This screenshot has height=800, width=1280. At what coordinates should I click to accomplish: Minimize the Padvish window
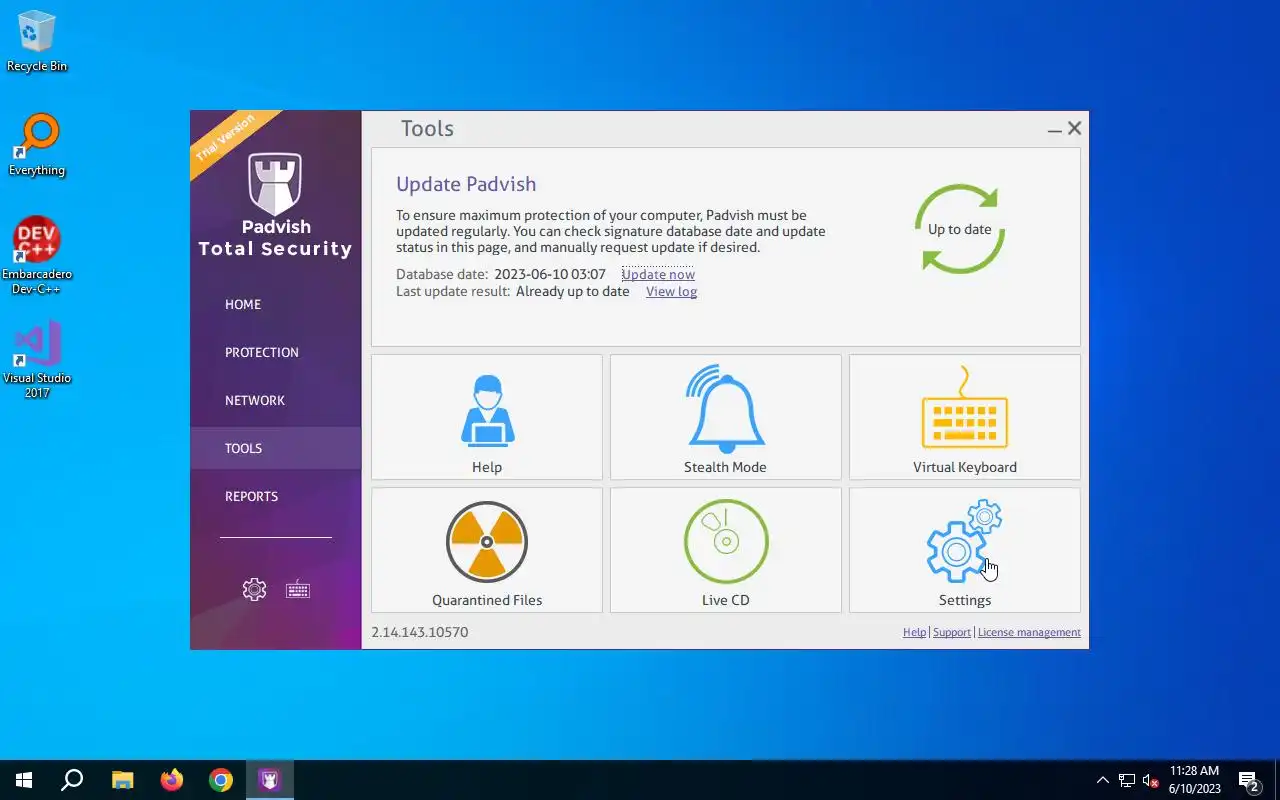click(1054, 130)
